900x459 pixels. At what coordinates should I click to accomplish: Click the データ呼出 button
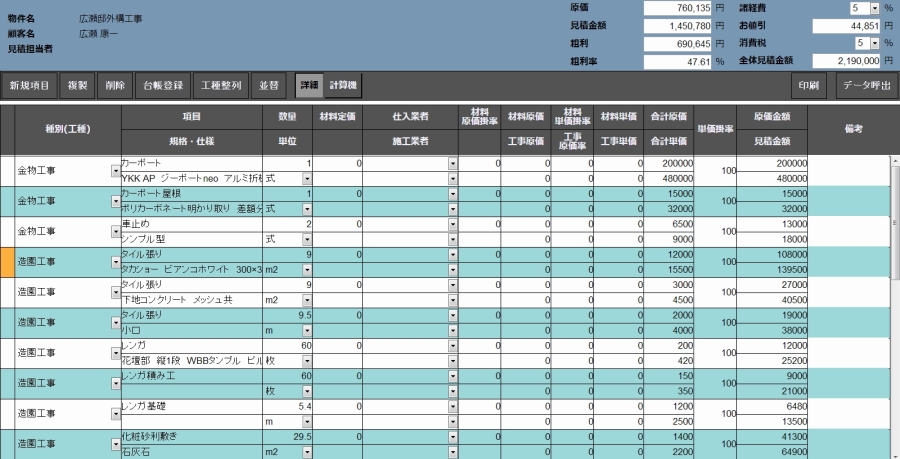pyautogui.click(x=867, y=85)
